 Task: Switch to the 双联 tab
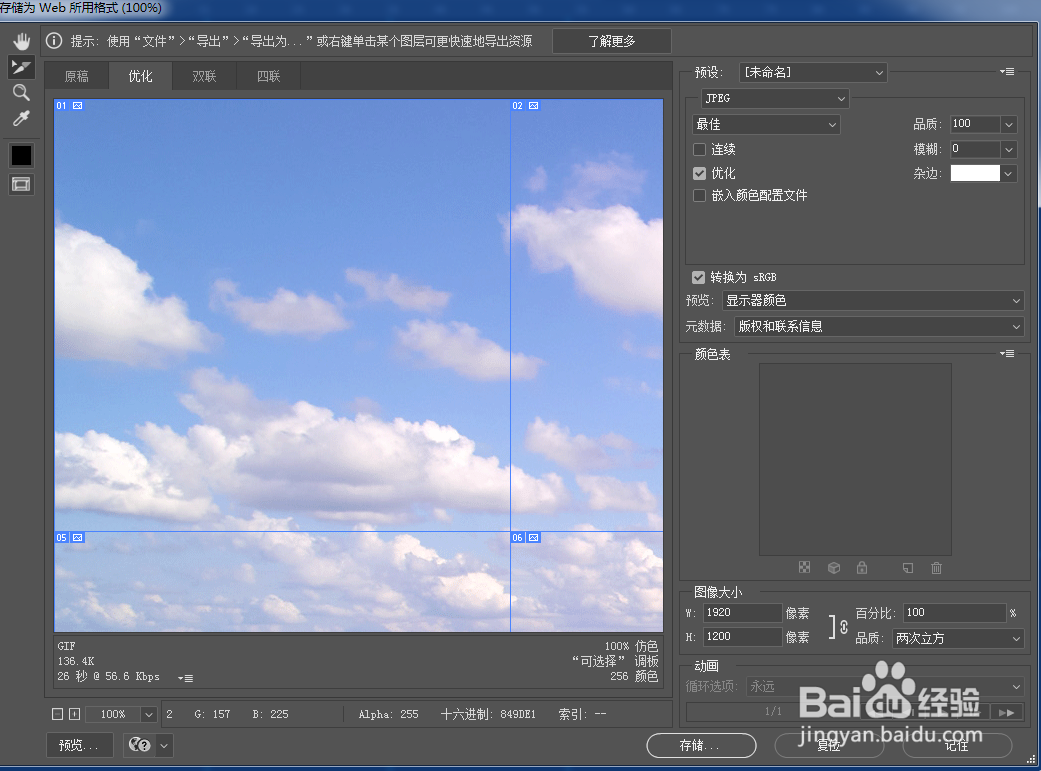coord(204,76)
